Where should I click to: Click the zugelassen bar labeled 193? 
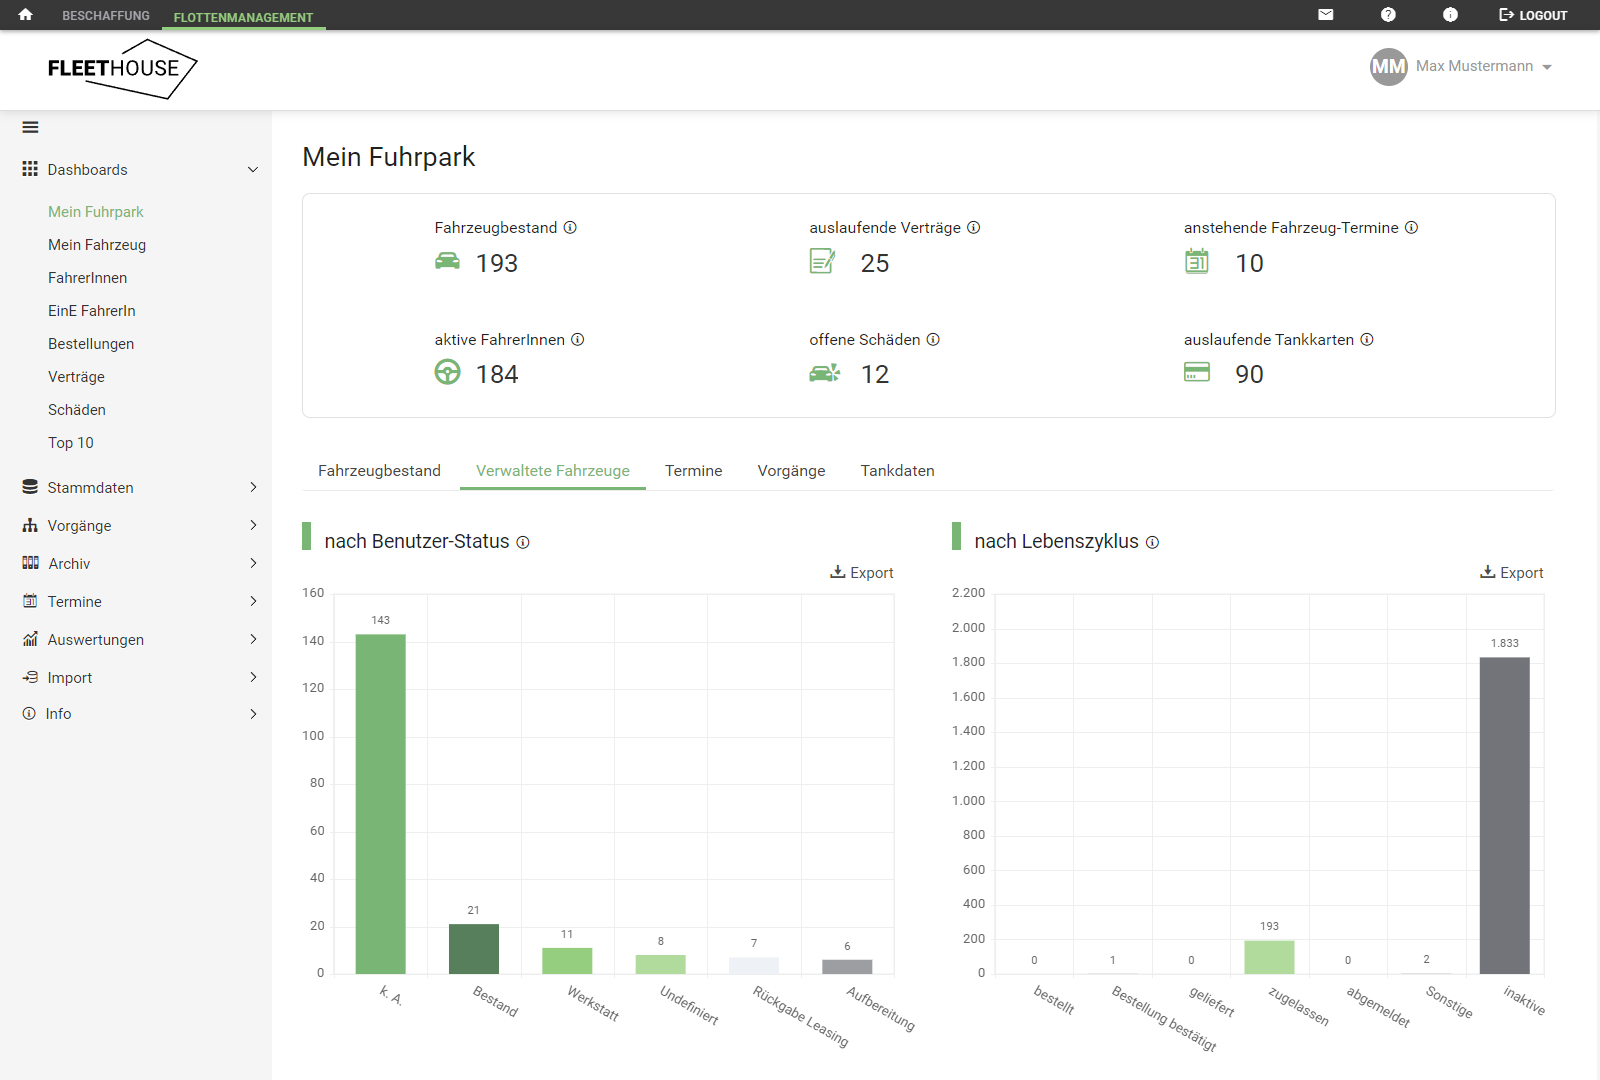tap(1269, 957)
